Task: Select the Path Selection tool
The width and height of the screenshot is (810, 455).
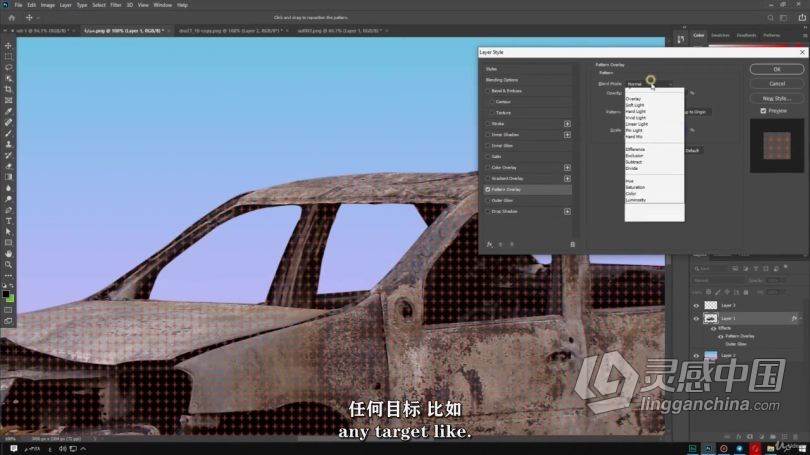Action: click(8, 232)
